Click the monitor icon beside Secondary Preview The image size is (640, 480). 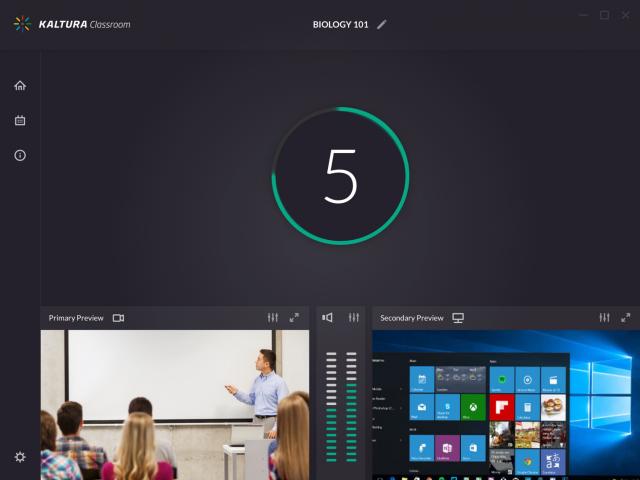(458, 318)
